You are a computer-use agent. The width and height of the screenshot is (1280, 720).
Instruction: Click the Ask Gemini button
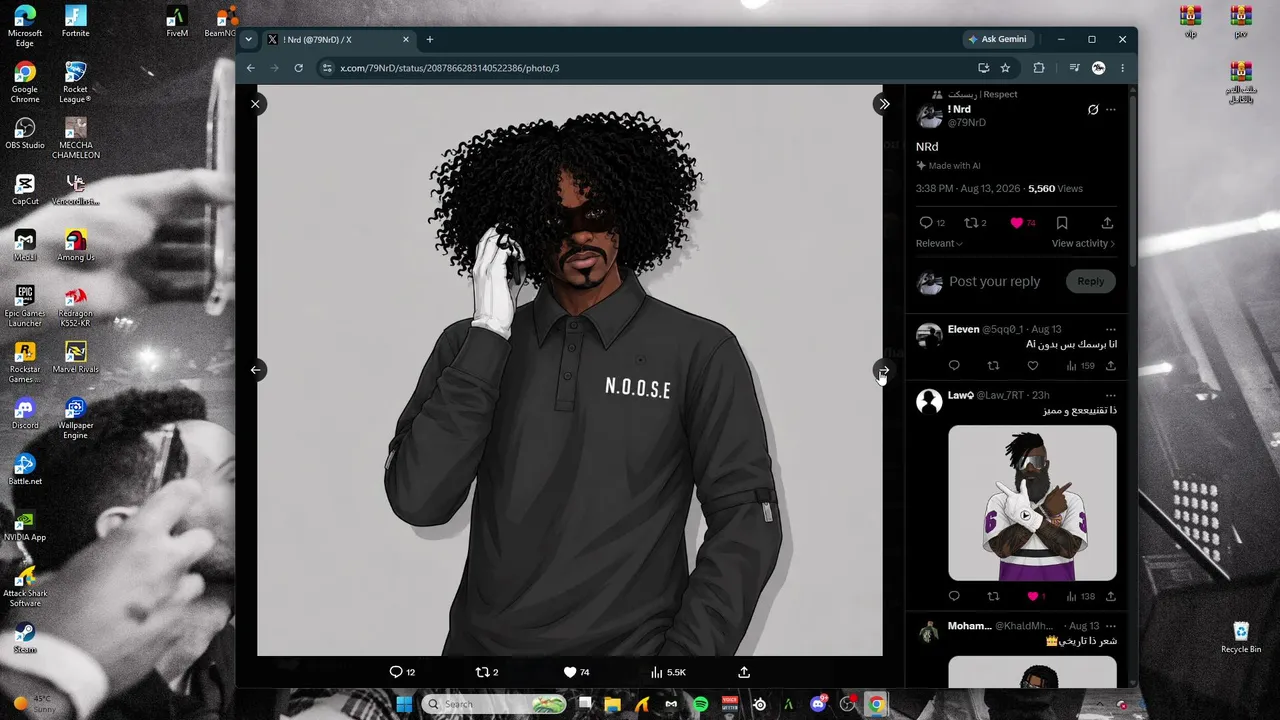tap(997, 40)
